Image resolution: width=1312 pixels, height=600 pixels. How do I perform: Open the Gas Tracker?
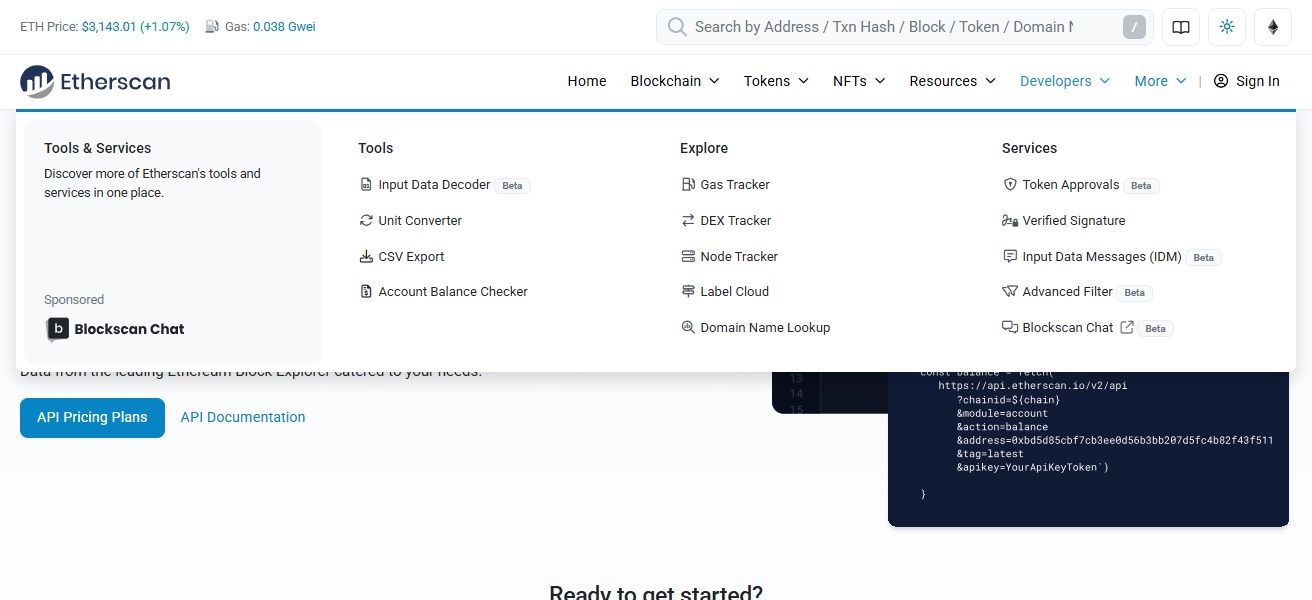coord(734,184)
